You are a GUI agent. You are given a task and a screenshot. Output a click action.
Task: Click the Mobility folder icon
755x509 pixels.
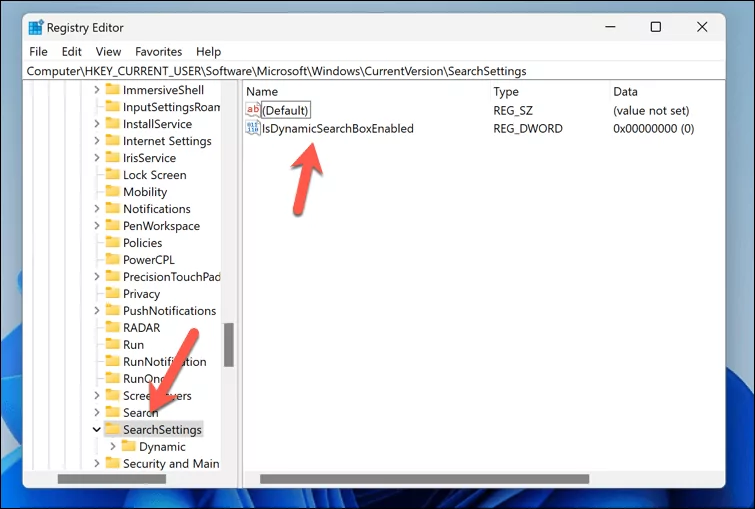[x=113, y=192]
